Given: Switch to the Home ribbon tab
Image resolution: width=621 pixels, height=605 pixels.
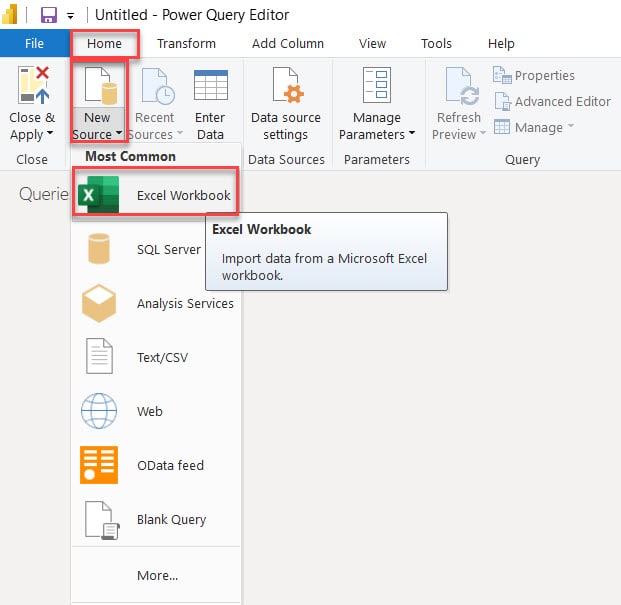Looking at the screenshot, I should (x=105, y=43).
